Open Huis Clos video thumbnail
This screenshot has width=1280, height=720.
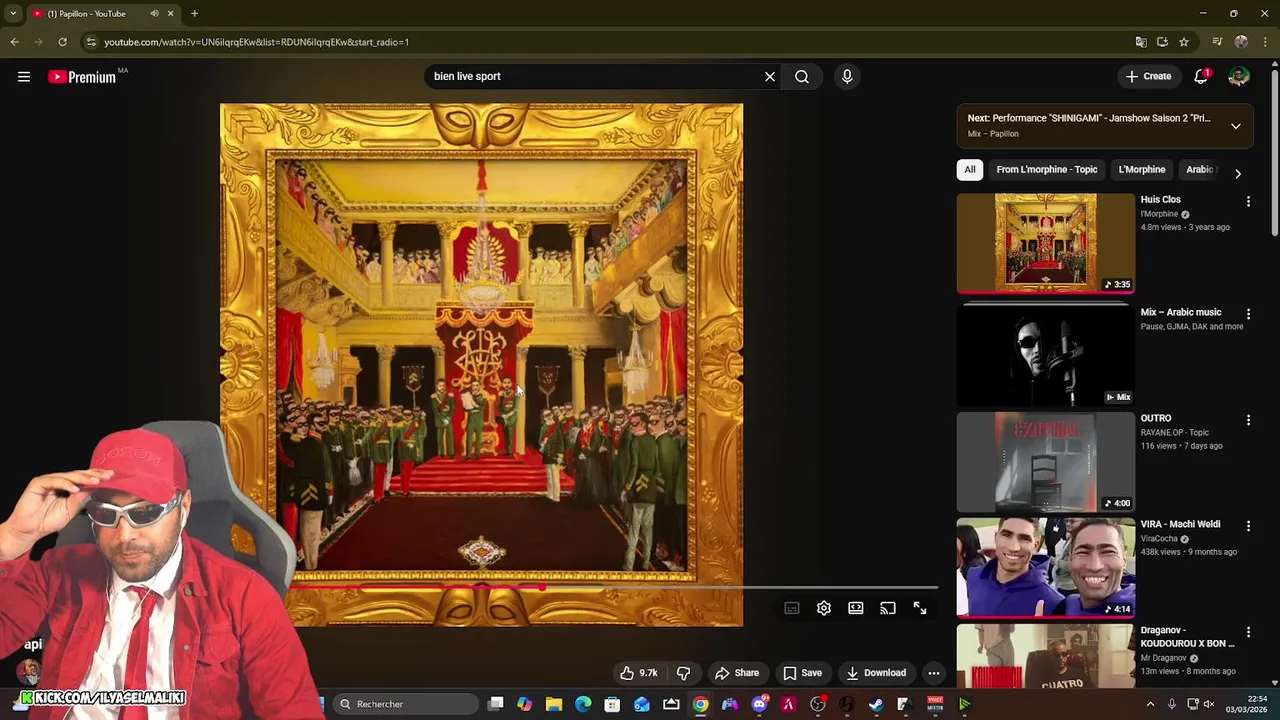pos(1046,243)
